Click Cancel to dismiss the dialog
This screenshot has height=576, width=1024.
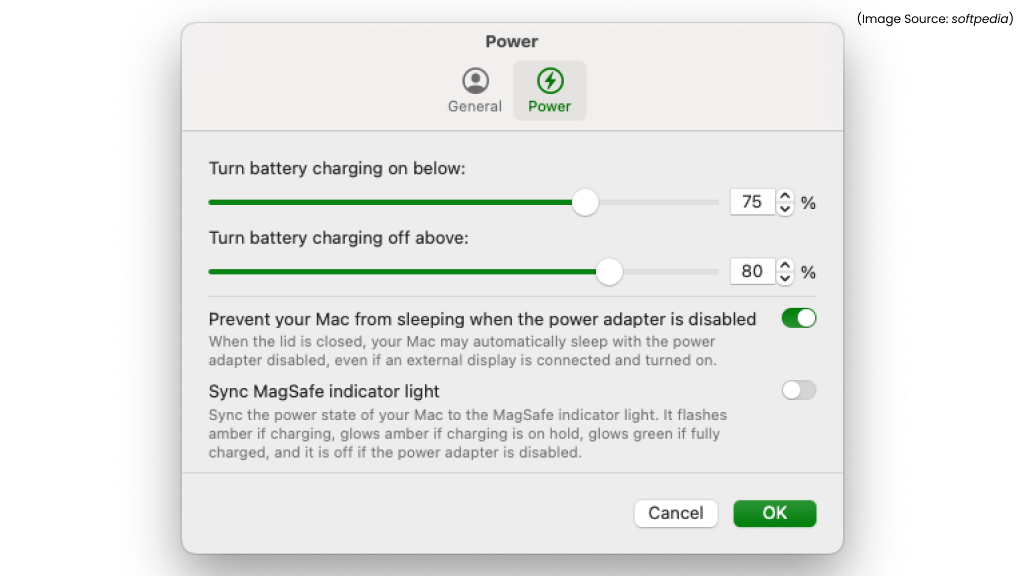(x=676, y=513)
